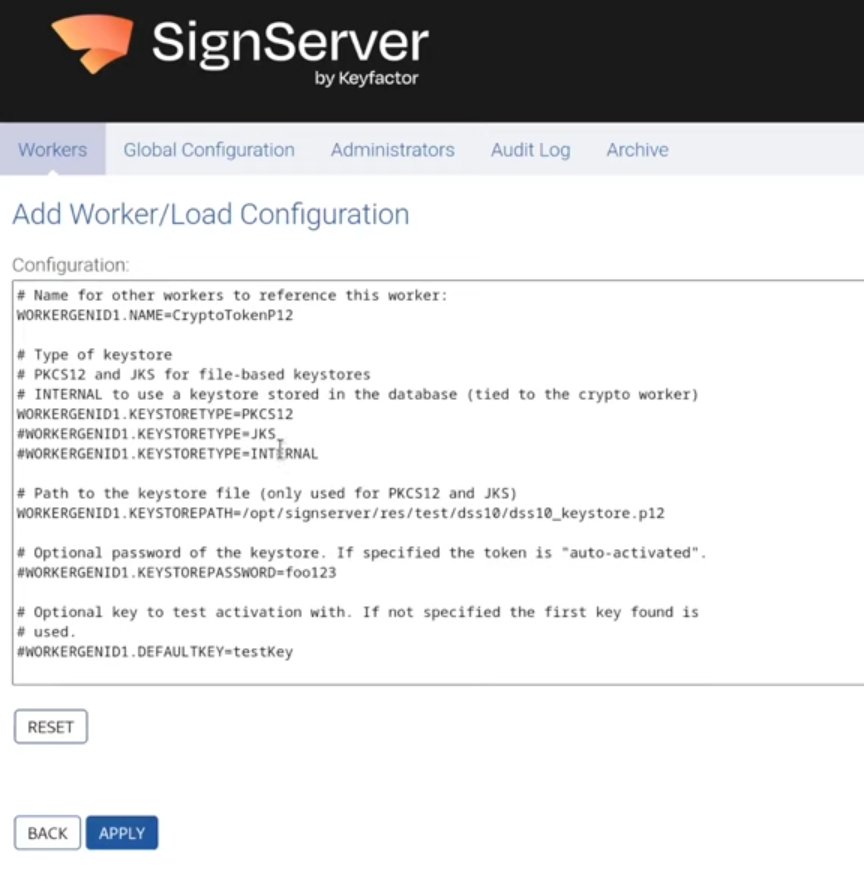Image resolution: width=864 pixels, height=881 pixels.
Task: Switch to the Workers tab
Action: tap(52, 149)
